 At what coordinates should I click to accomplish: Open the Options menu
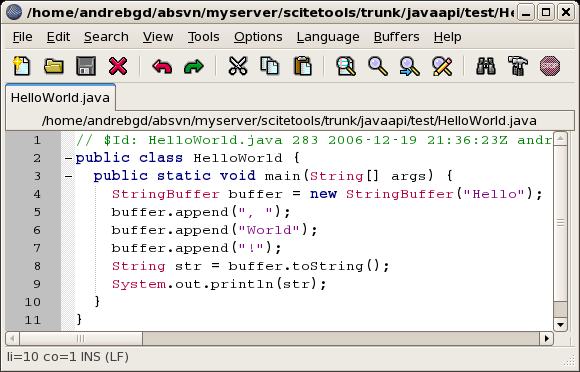point(258,37)
